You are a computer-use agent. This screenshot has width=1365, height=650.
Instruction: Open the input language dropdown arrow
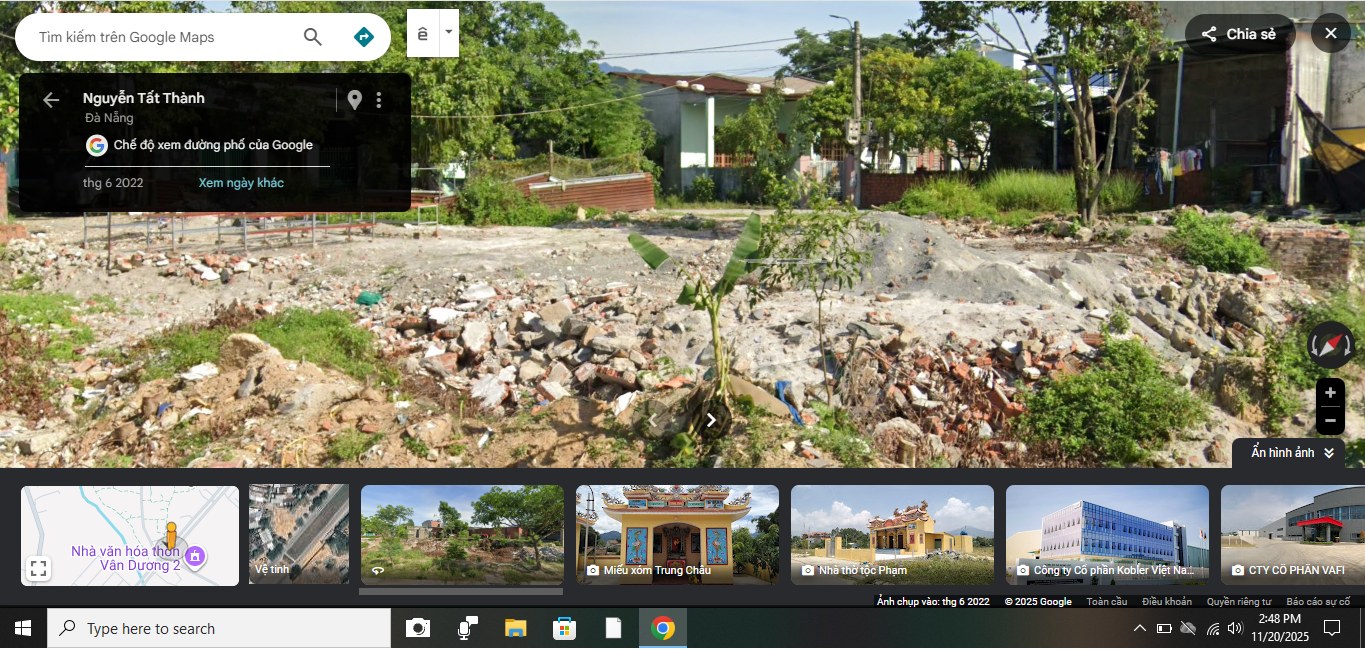[449, 32]
